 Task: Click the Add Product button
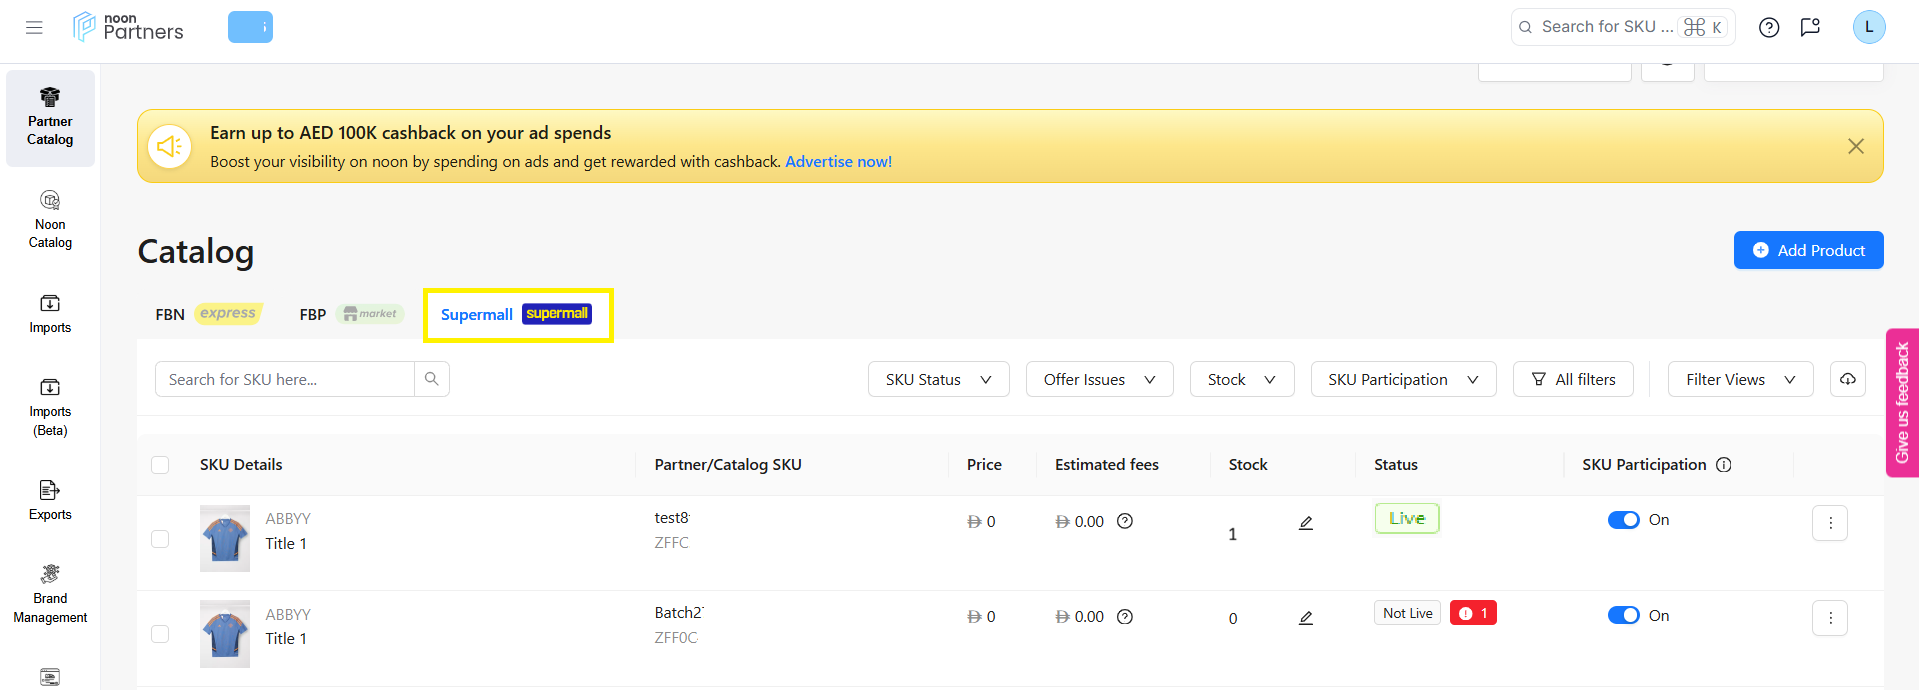1809,250
